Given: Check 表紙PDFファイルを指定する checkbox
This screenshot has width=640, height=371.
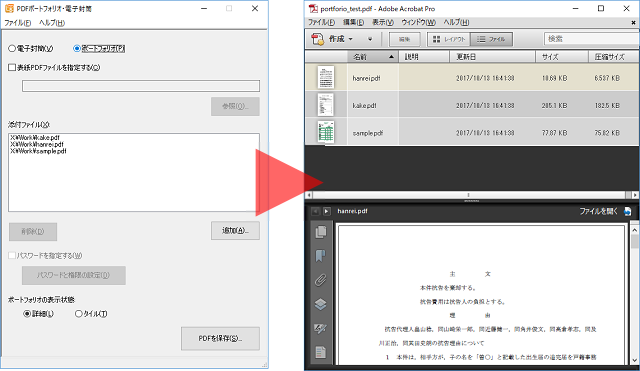Looking at the screenshot, I should click(12, 67).
